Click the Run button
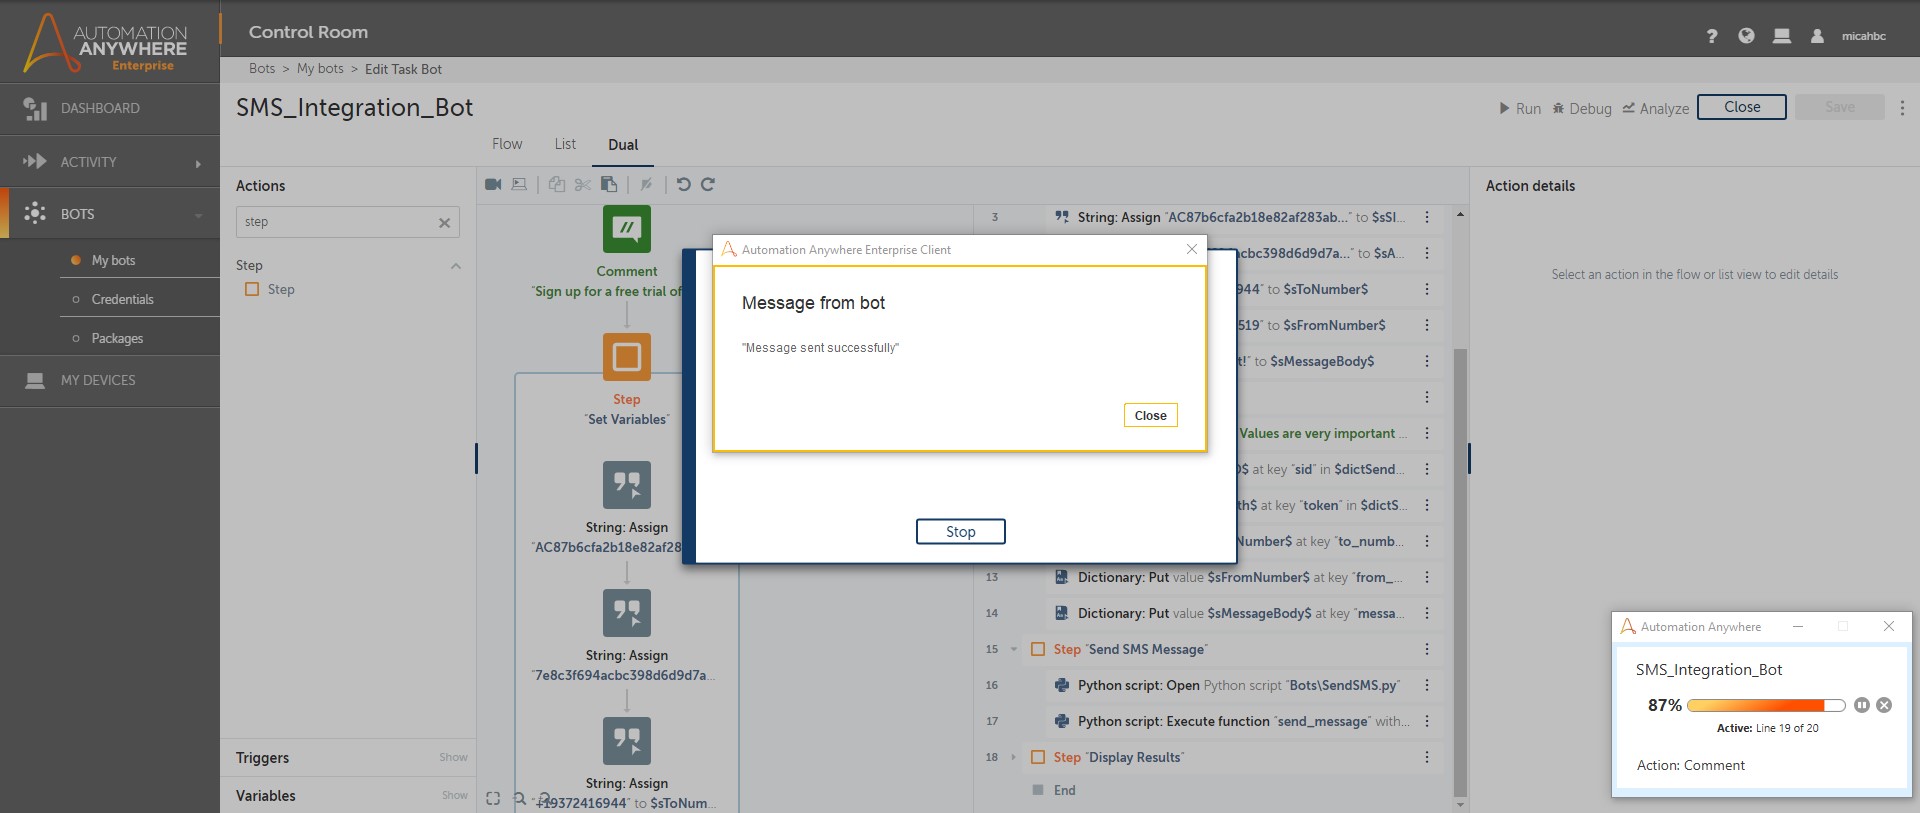 [1519, 108]
